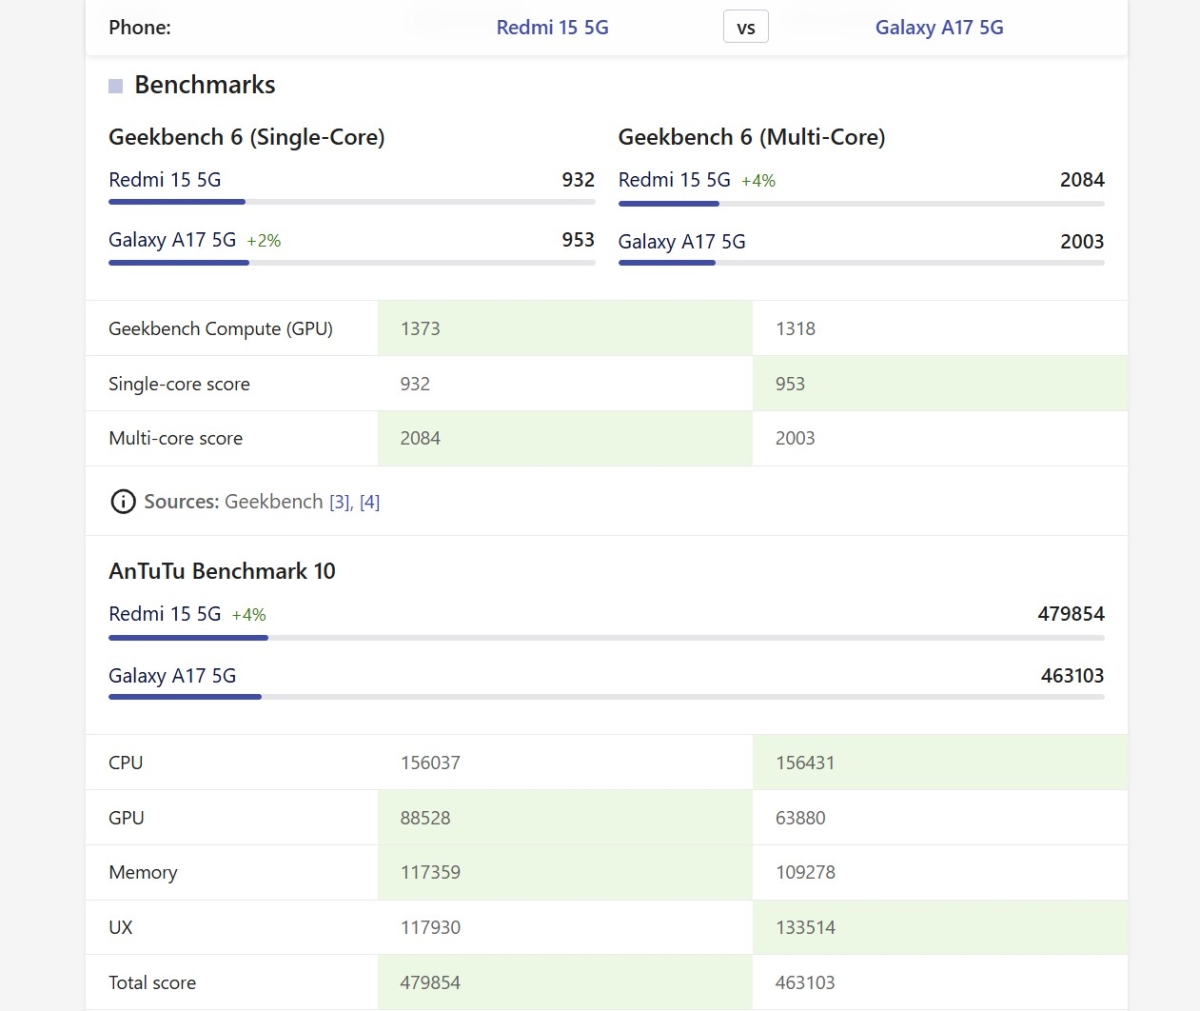This screenshot has height=1011, width=1200.
Task: Select the Geekbench Compute (GPU) row label
Action: (x=220, y=329)
